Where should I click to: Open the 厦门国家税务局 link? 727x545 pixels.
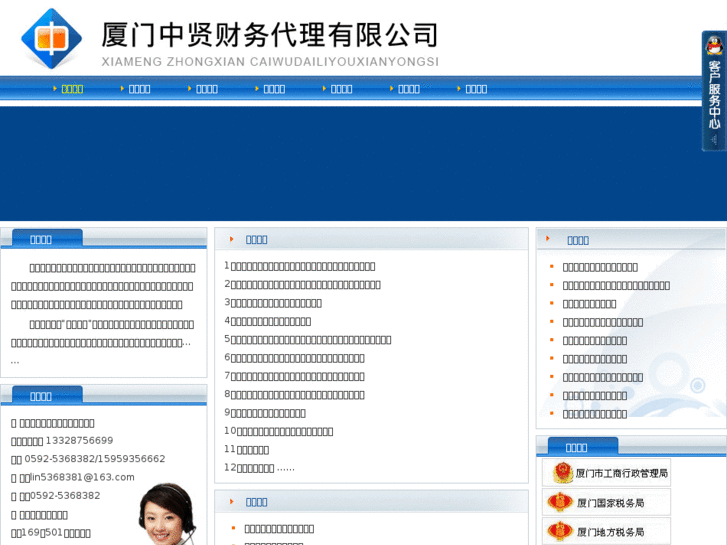(x=606, y=502)
